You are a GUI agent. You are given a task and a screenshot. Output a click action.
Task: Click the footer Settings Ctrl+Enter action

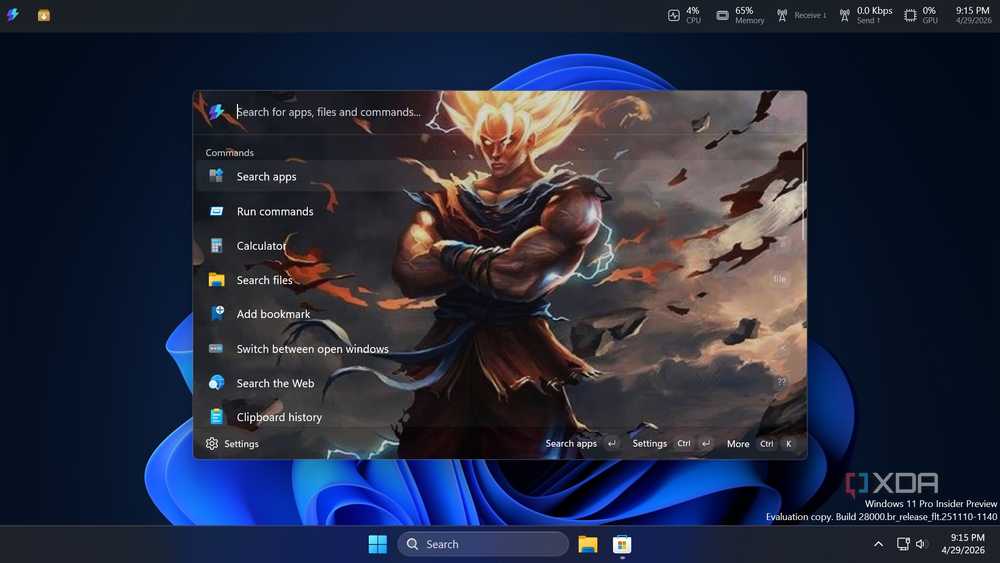click(672, 443)
